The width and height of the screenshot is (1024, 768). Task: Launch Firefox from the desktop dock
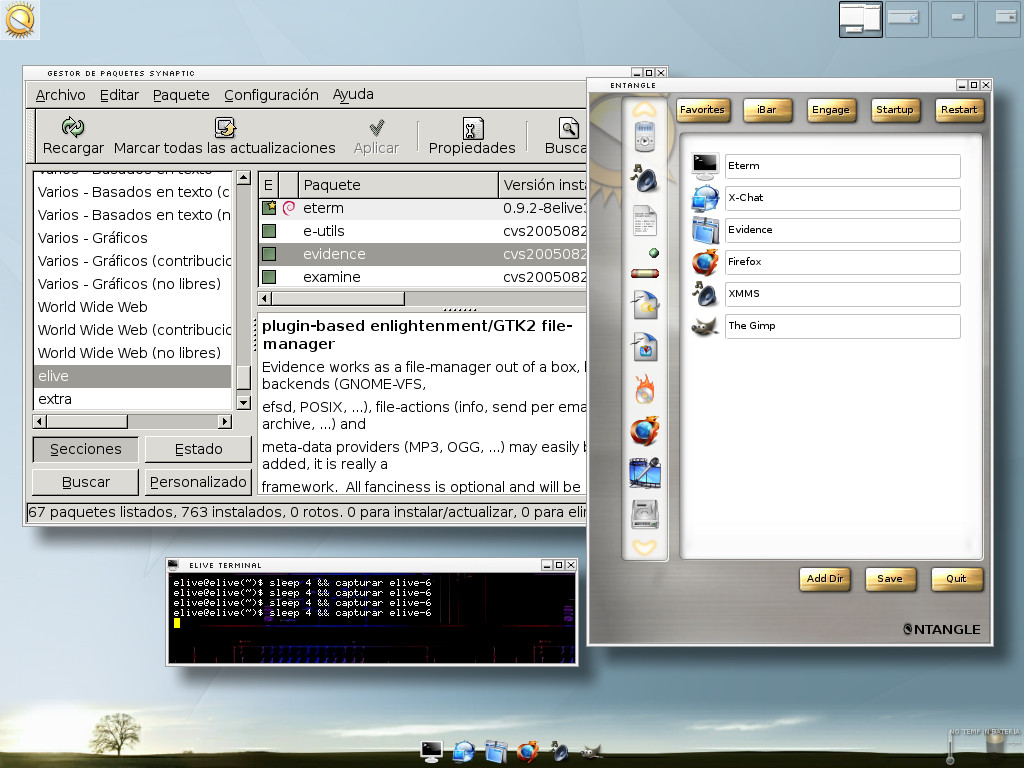point(528,752)
